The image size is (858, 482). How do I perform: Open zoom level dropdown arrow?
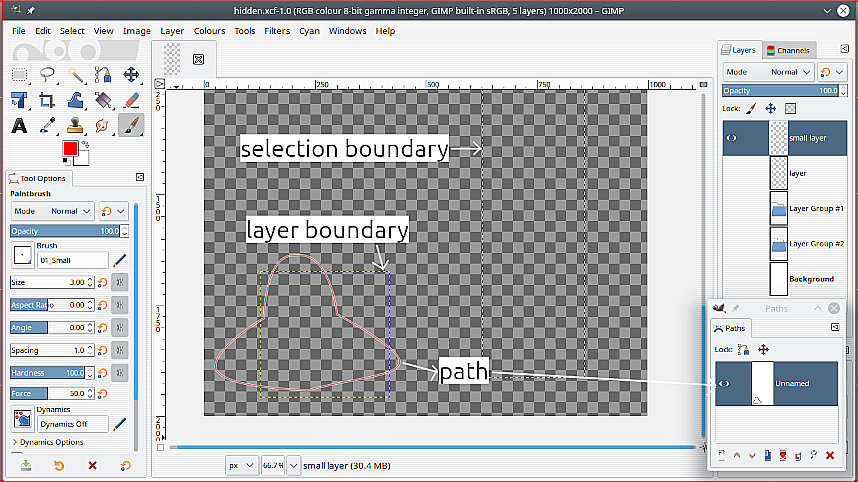[293, 466]
